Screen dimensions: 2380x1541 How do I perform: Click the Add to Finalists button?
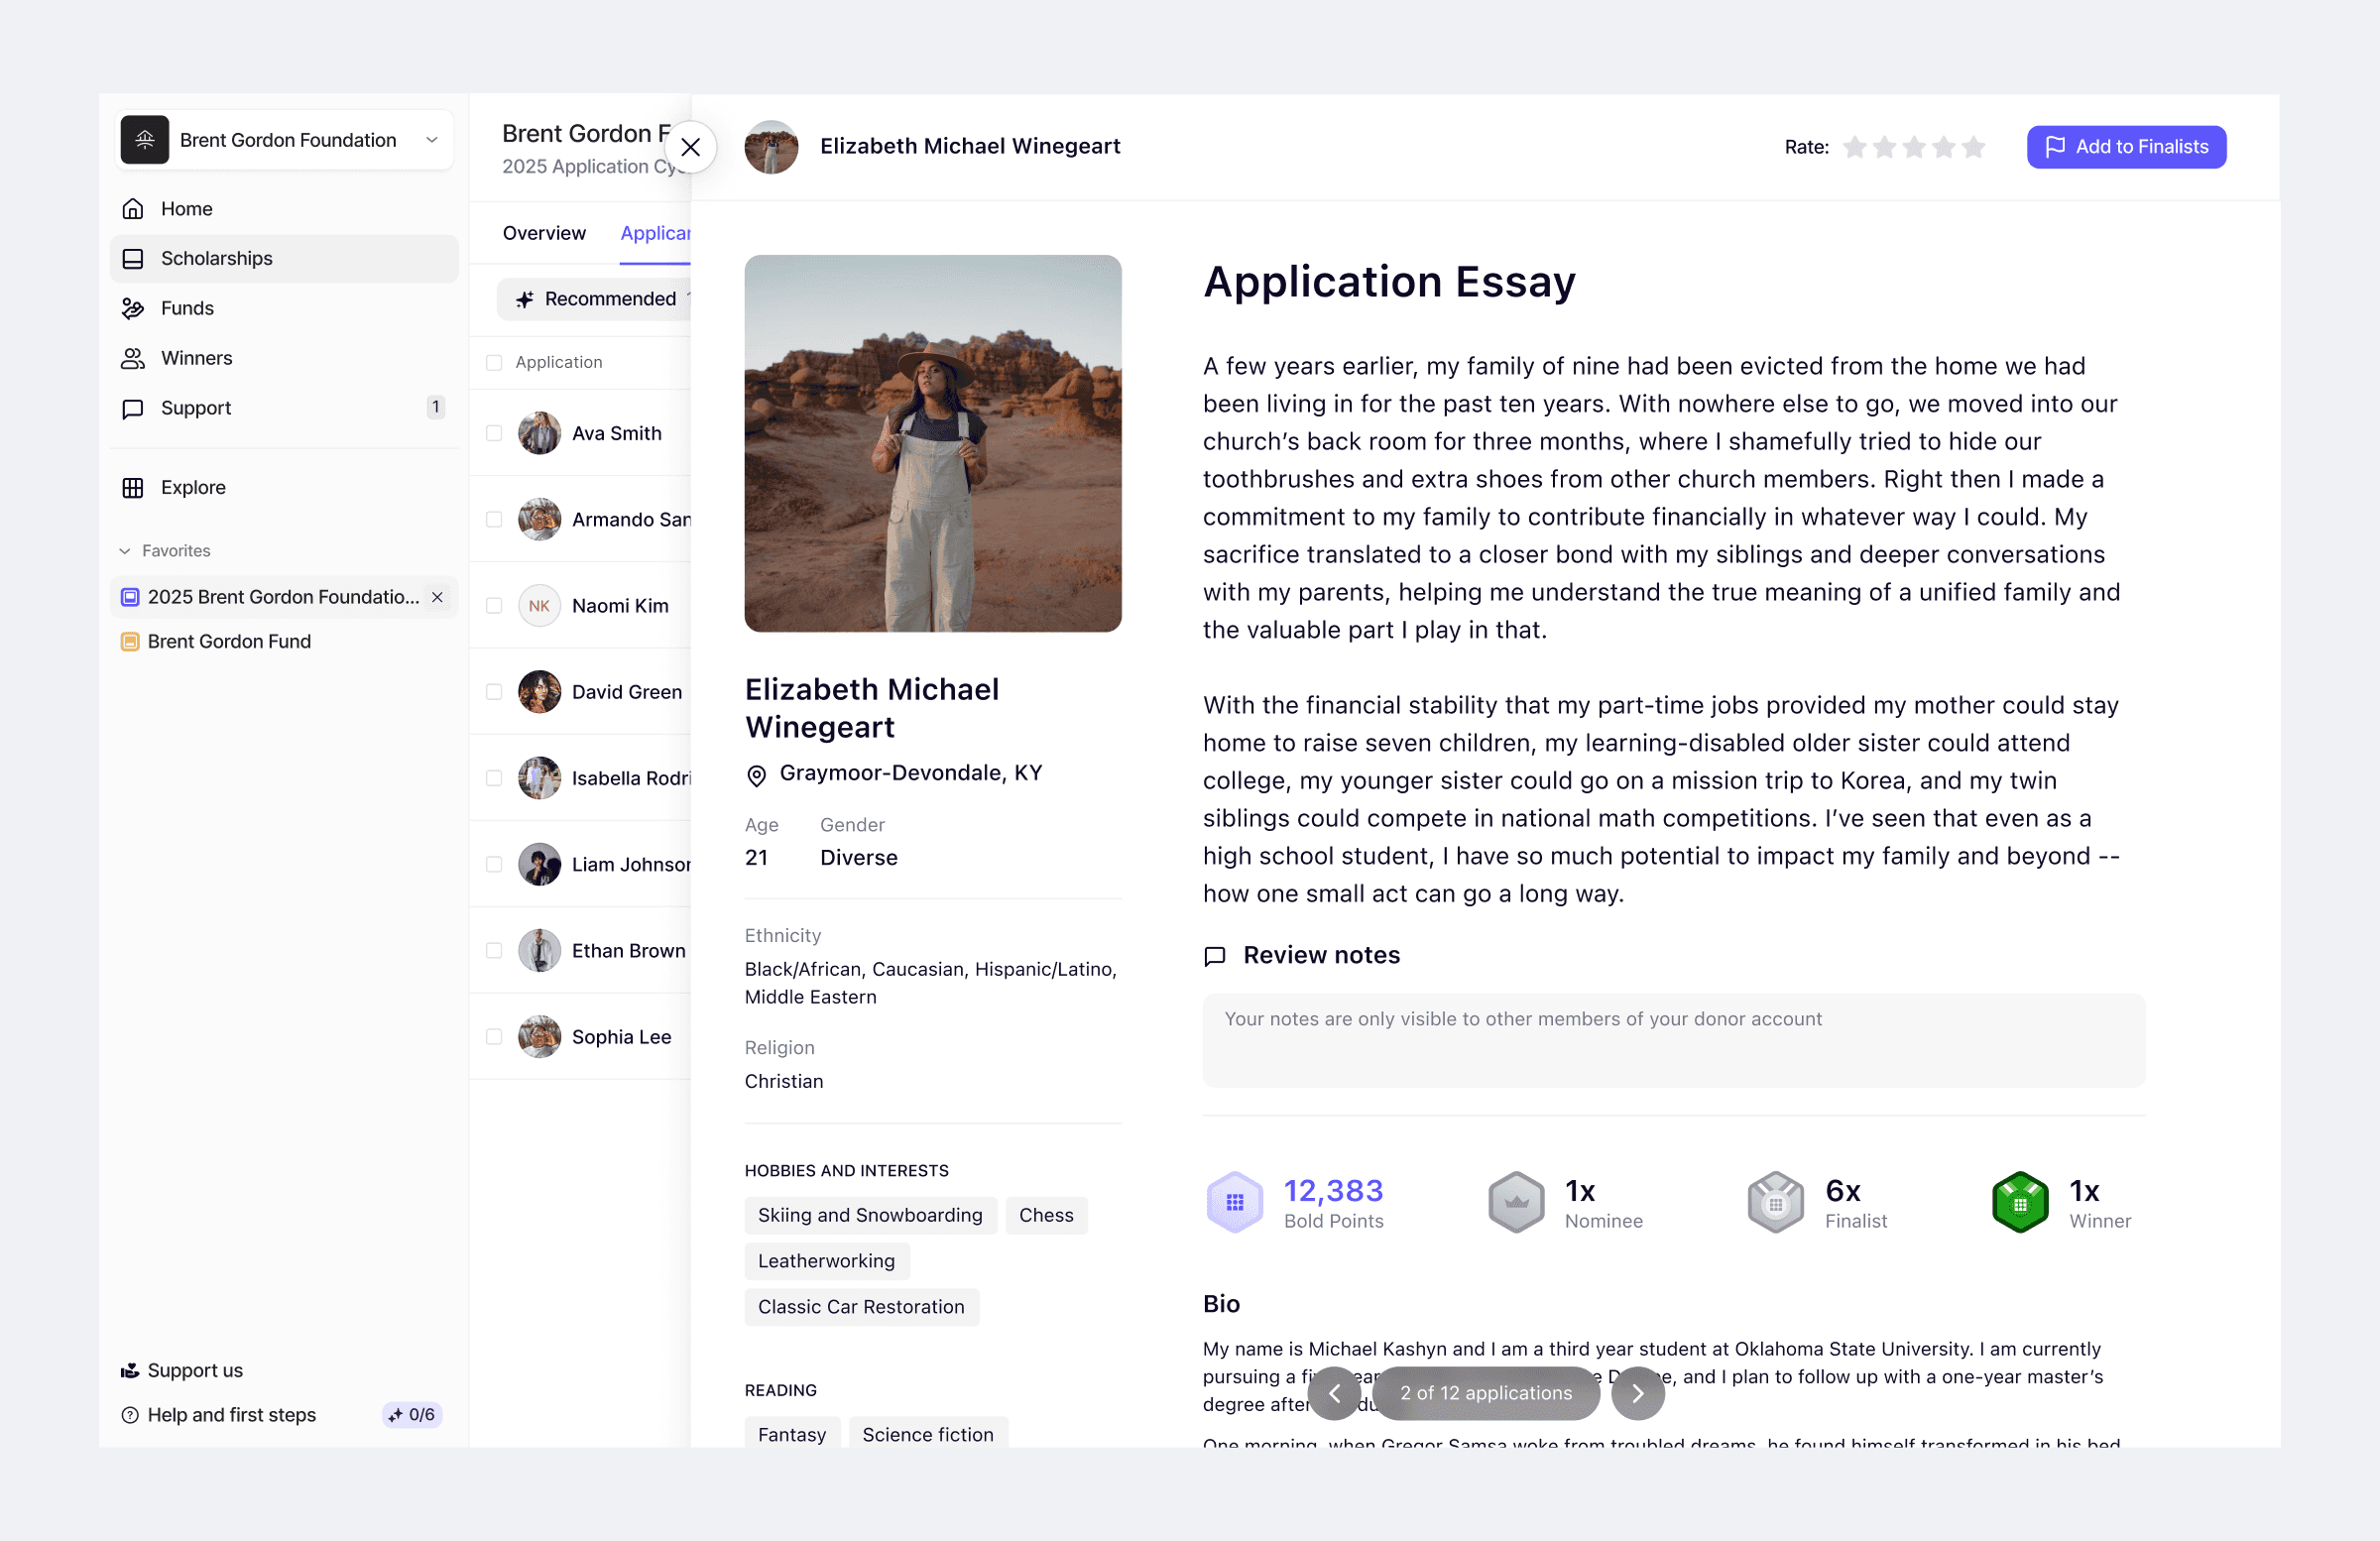(x=2126, y=147)
